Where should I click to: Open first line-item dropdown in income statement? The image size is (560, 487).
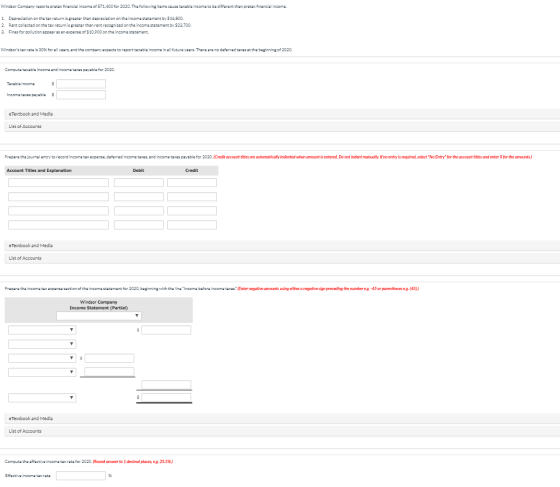click(42, 330)
